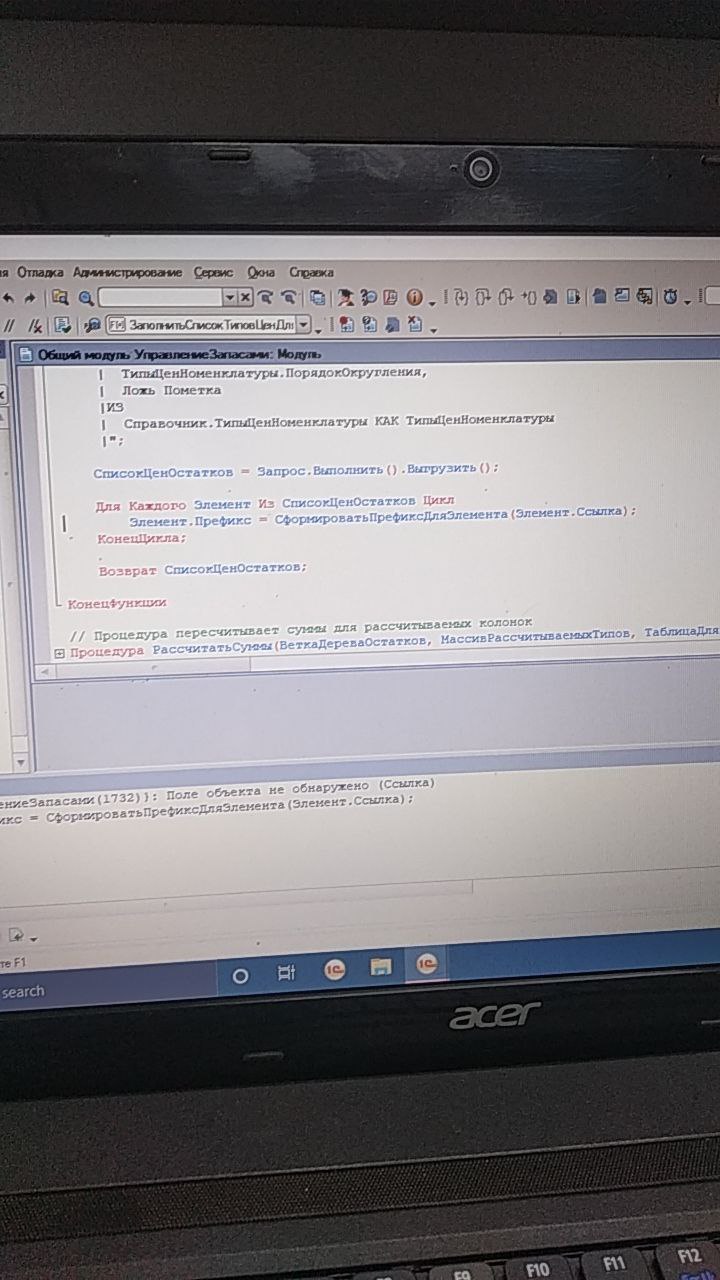Open File Explorer from the taskbar
Image resolution: width=720 pixels, height=1280 pixels.
pos(380,967)
